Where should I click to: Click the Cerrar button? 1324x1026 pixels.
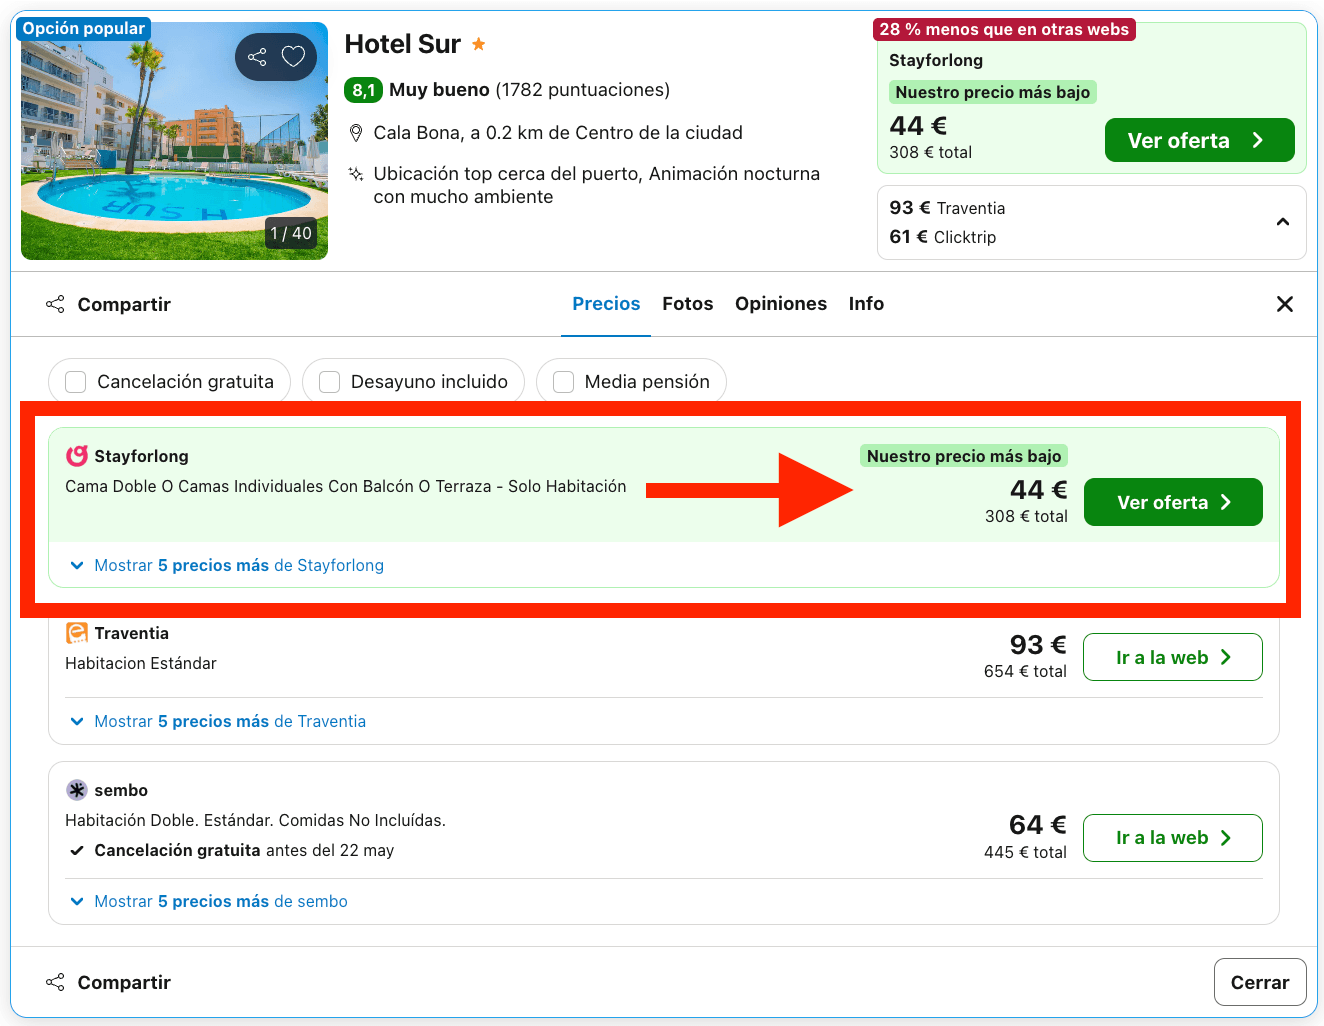click(1260, 982)
